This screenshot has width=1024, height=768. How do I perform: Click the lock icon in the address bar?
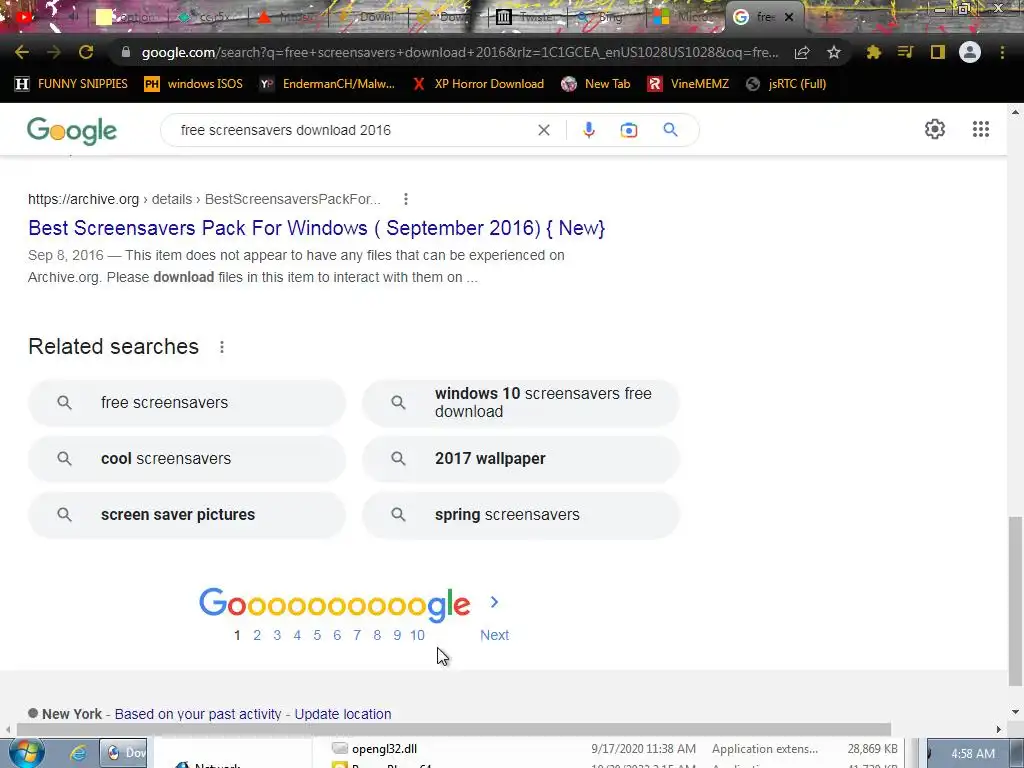click(x=126, y=52)
